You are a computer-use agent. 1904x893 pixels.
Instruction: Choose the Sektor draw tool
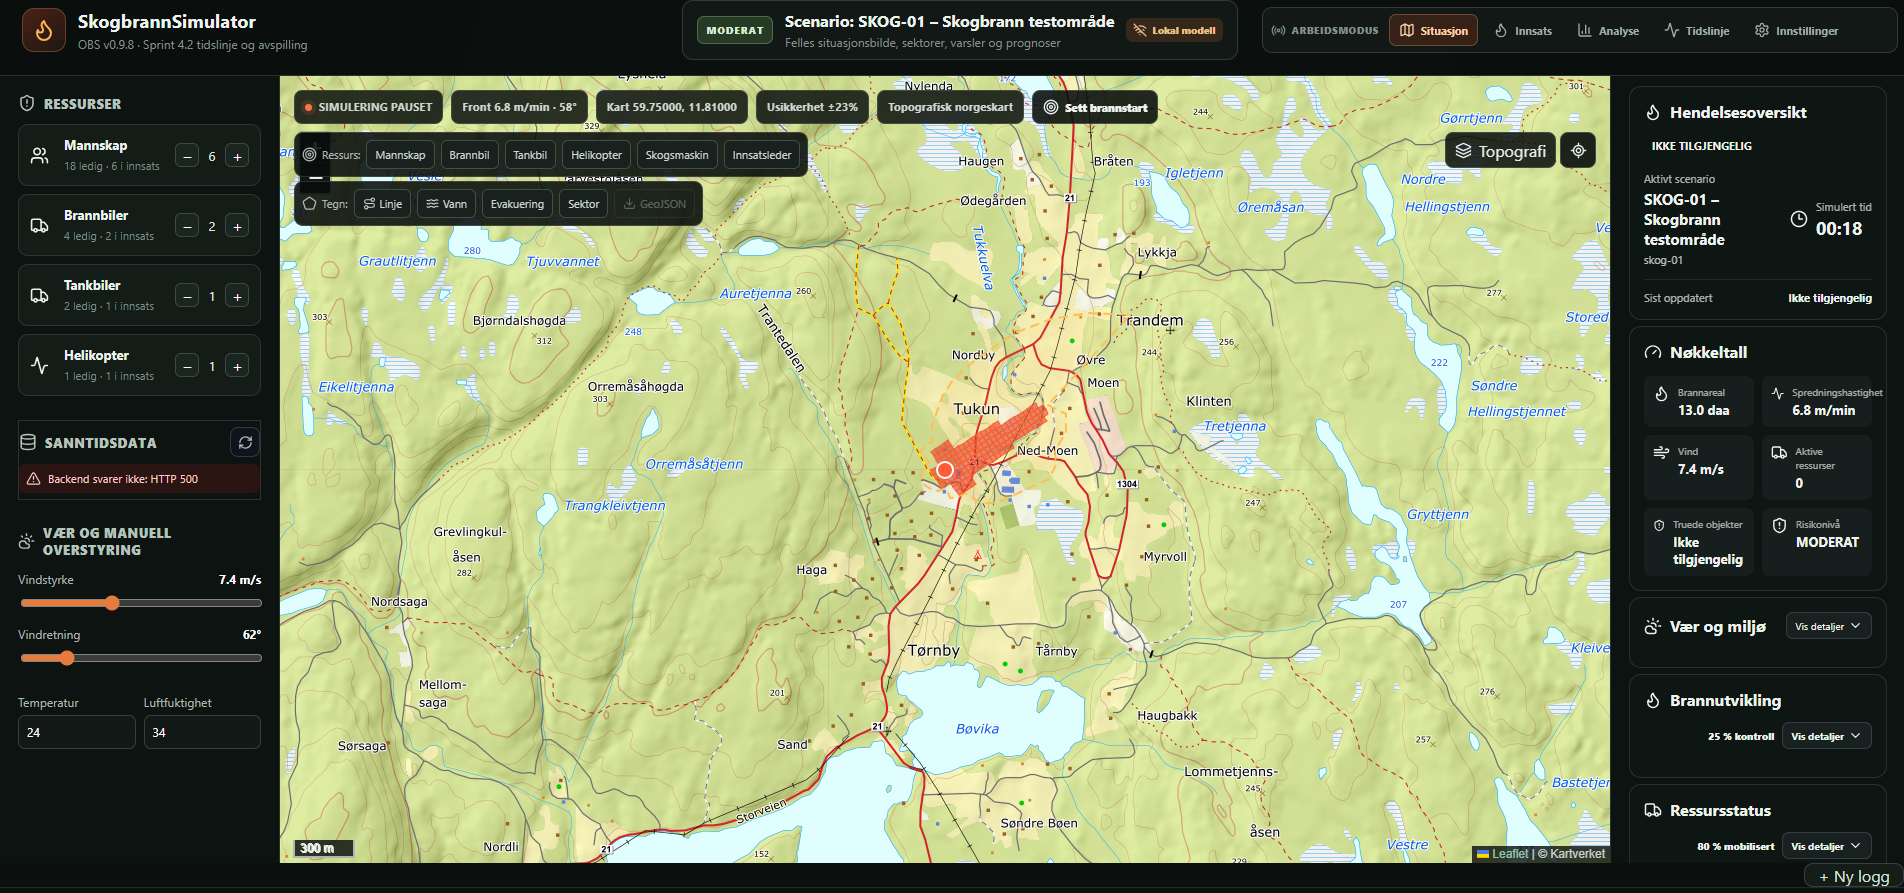(x=584, y=204)
